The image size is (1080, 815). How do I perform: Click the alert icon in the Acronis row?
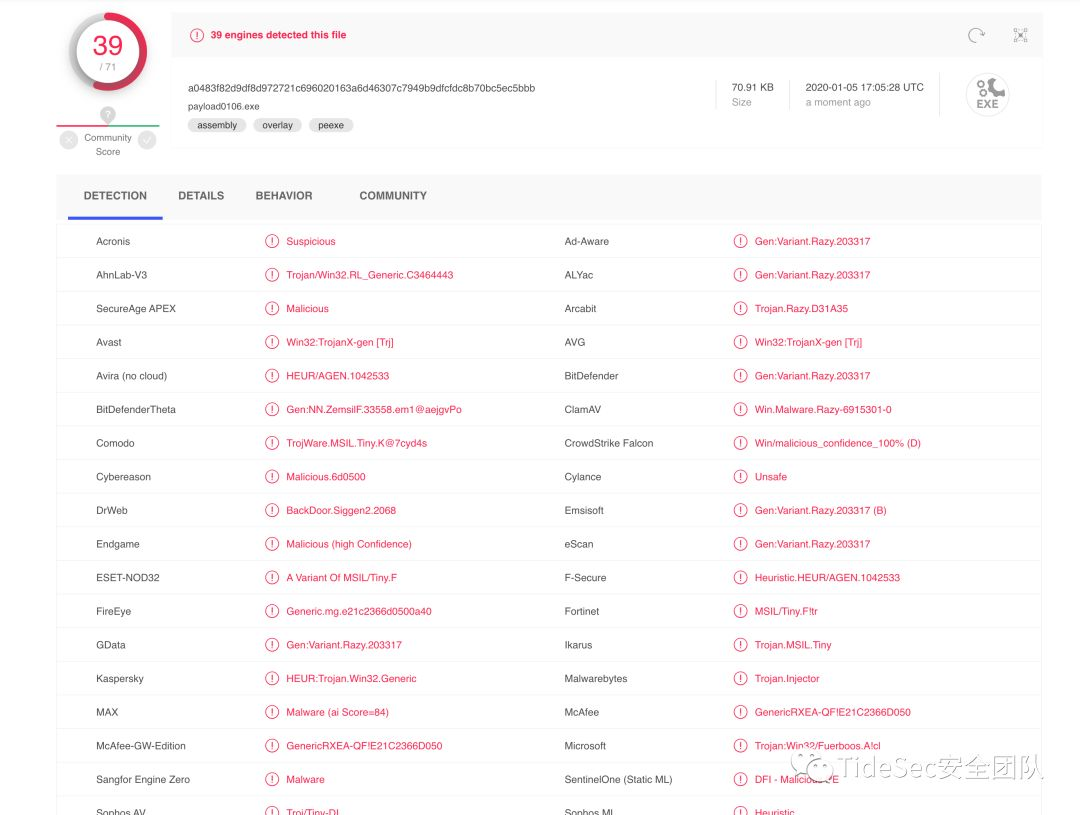(272, 241)
